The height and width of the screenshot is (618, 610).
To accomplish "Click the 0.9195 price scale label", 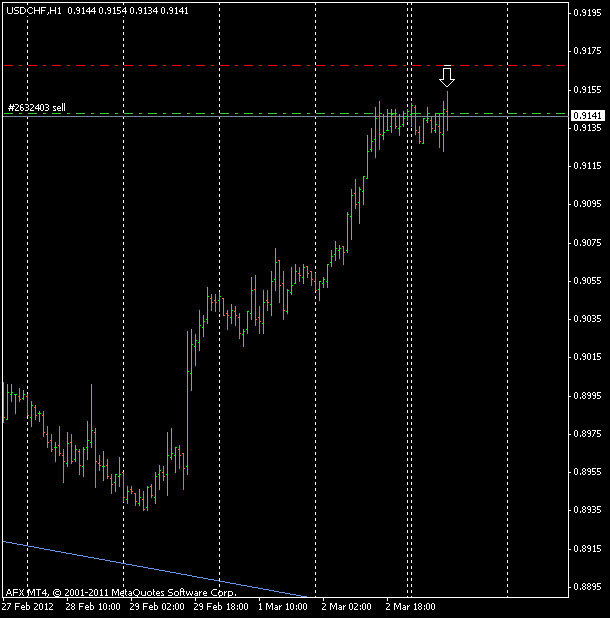I will tap(588, 13).
